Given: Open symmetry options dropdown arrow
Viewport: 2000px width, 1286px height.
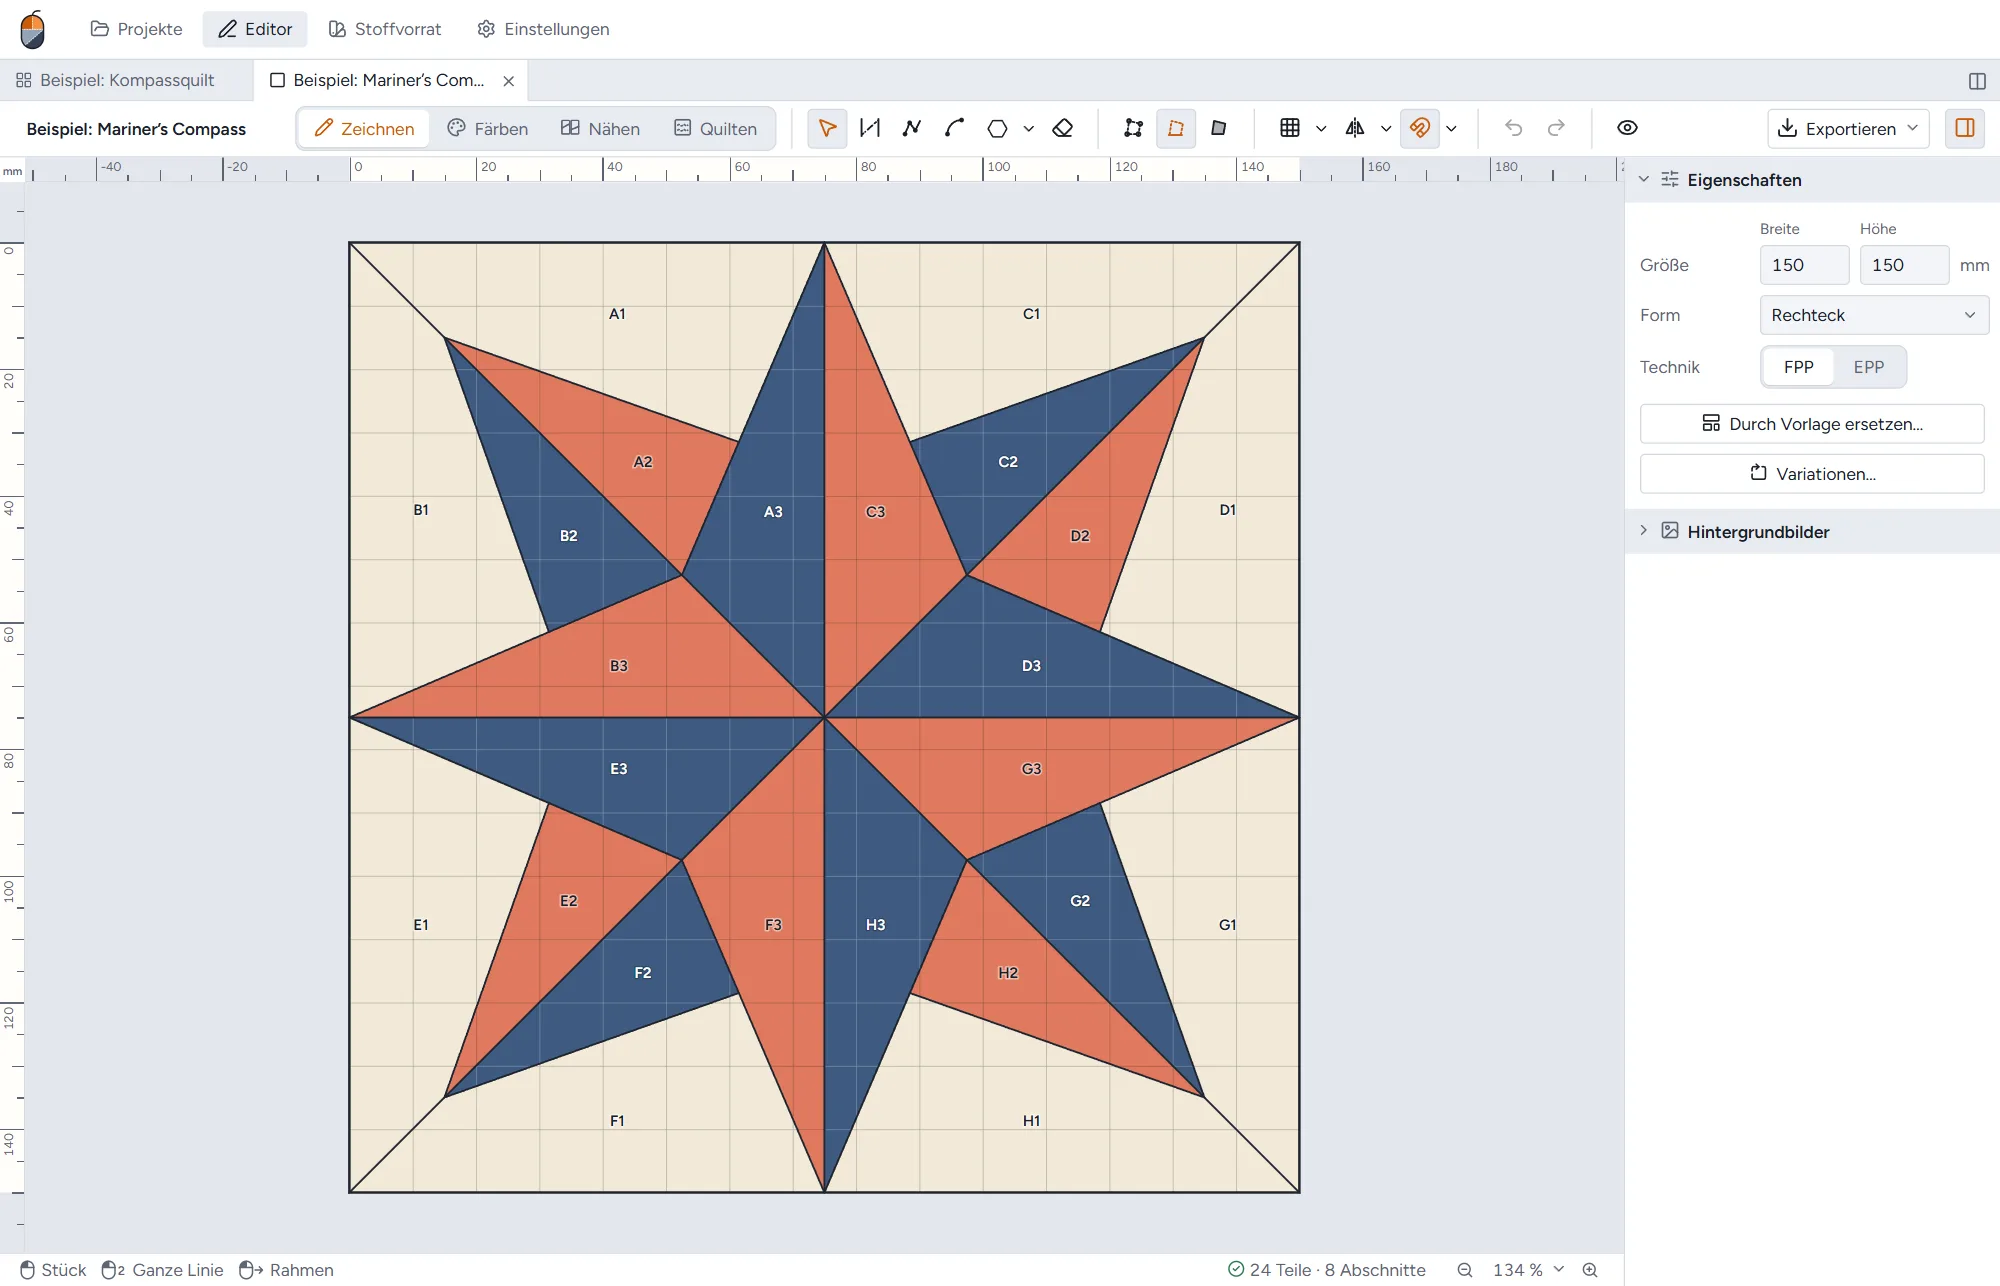Looking at the screenshot, I should pyautogui.click(x=1386, y=128).
